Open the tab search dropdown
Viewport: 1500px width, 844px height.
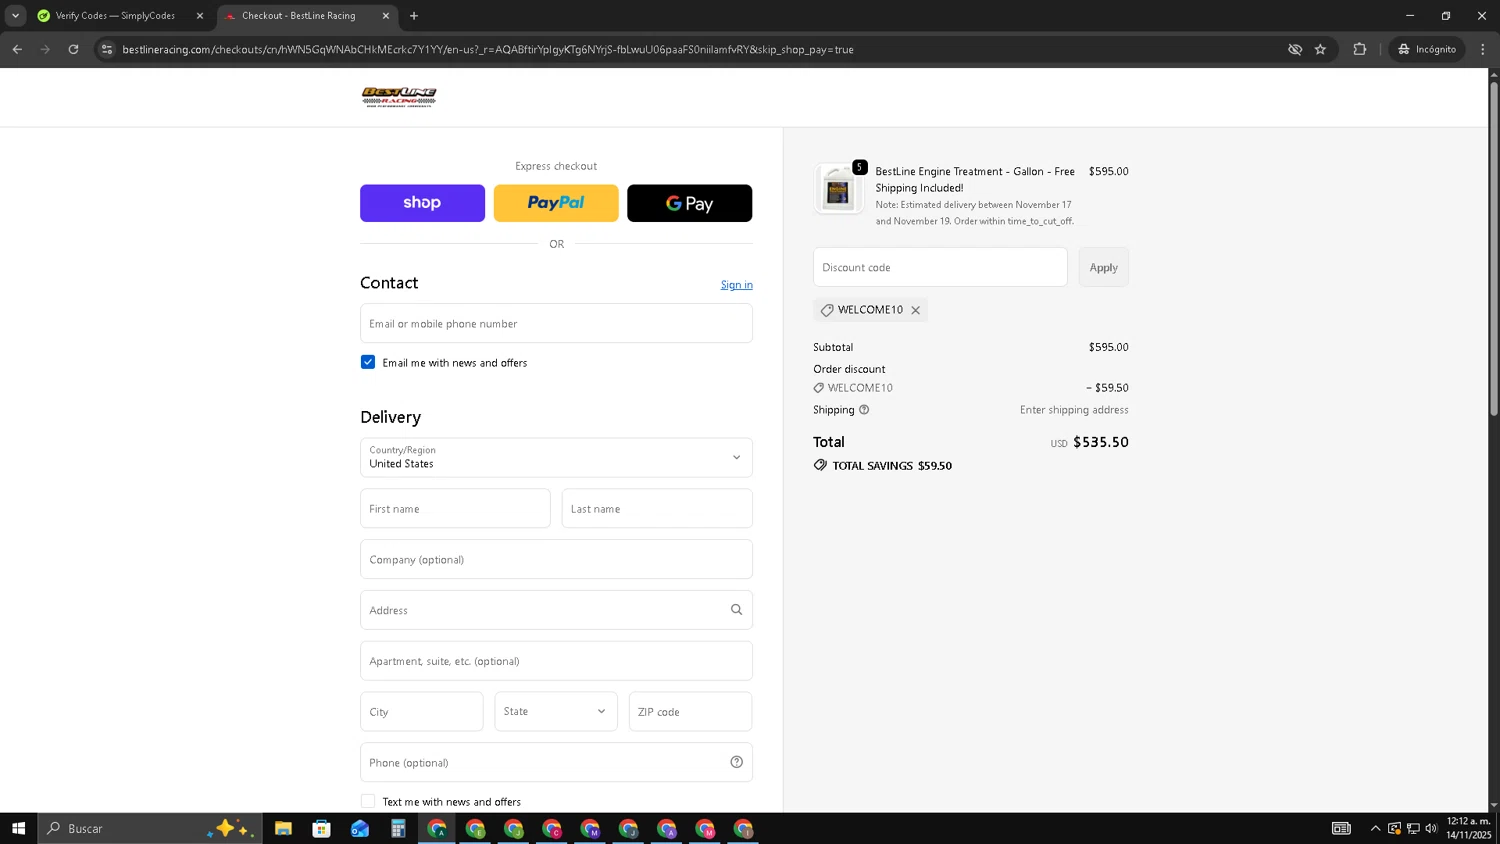(15, 16)
